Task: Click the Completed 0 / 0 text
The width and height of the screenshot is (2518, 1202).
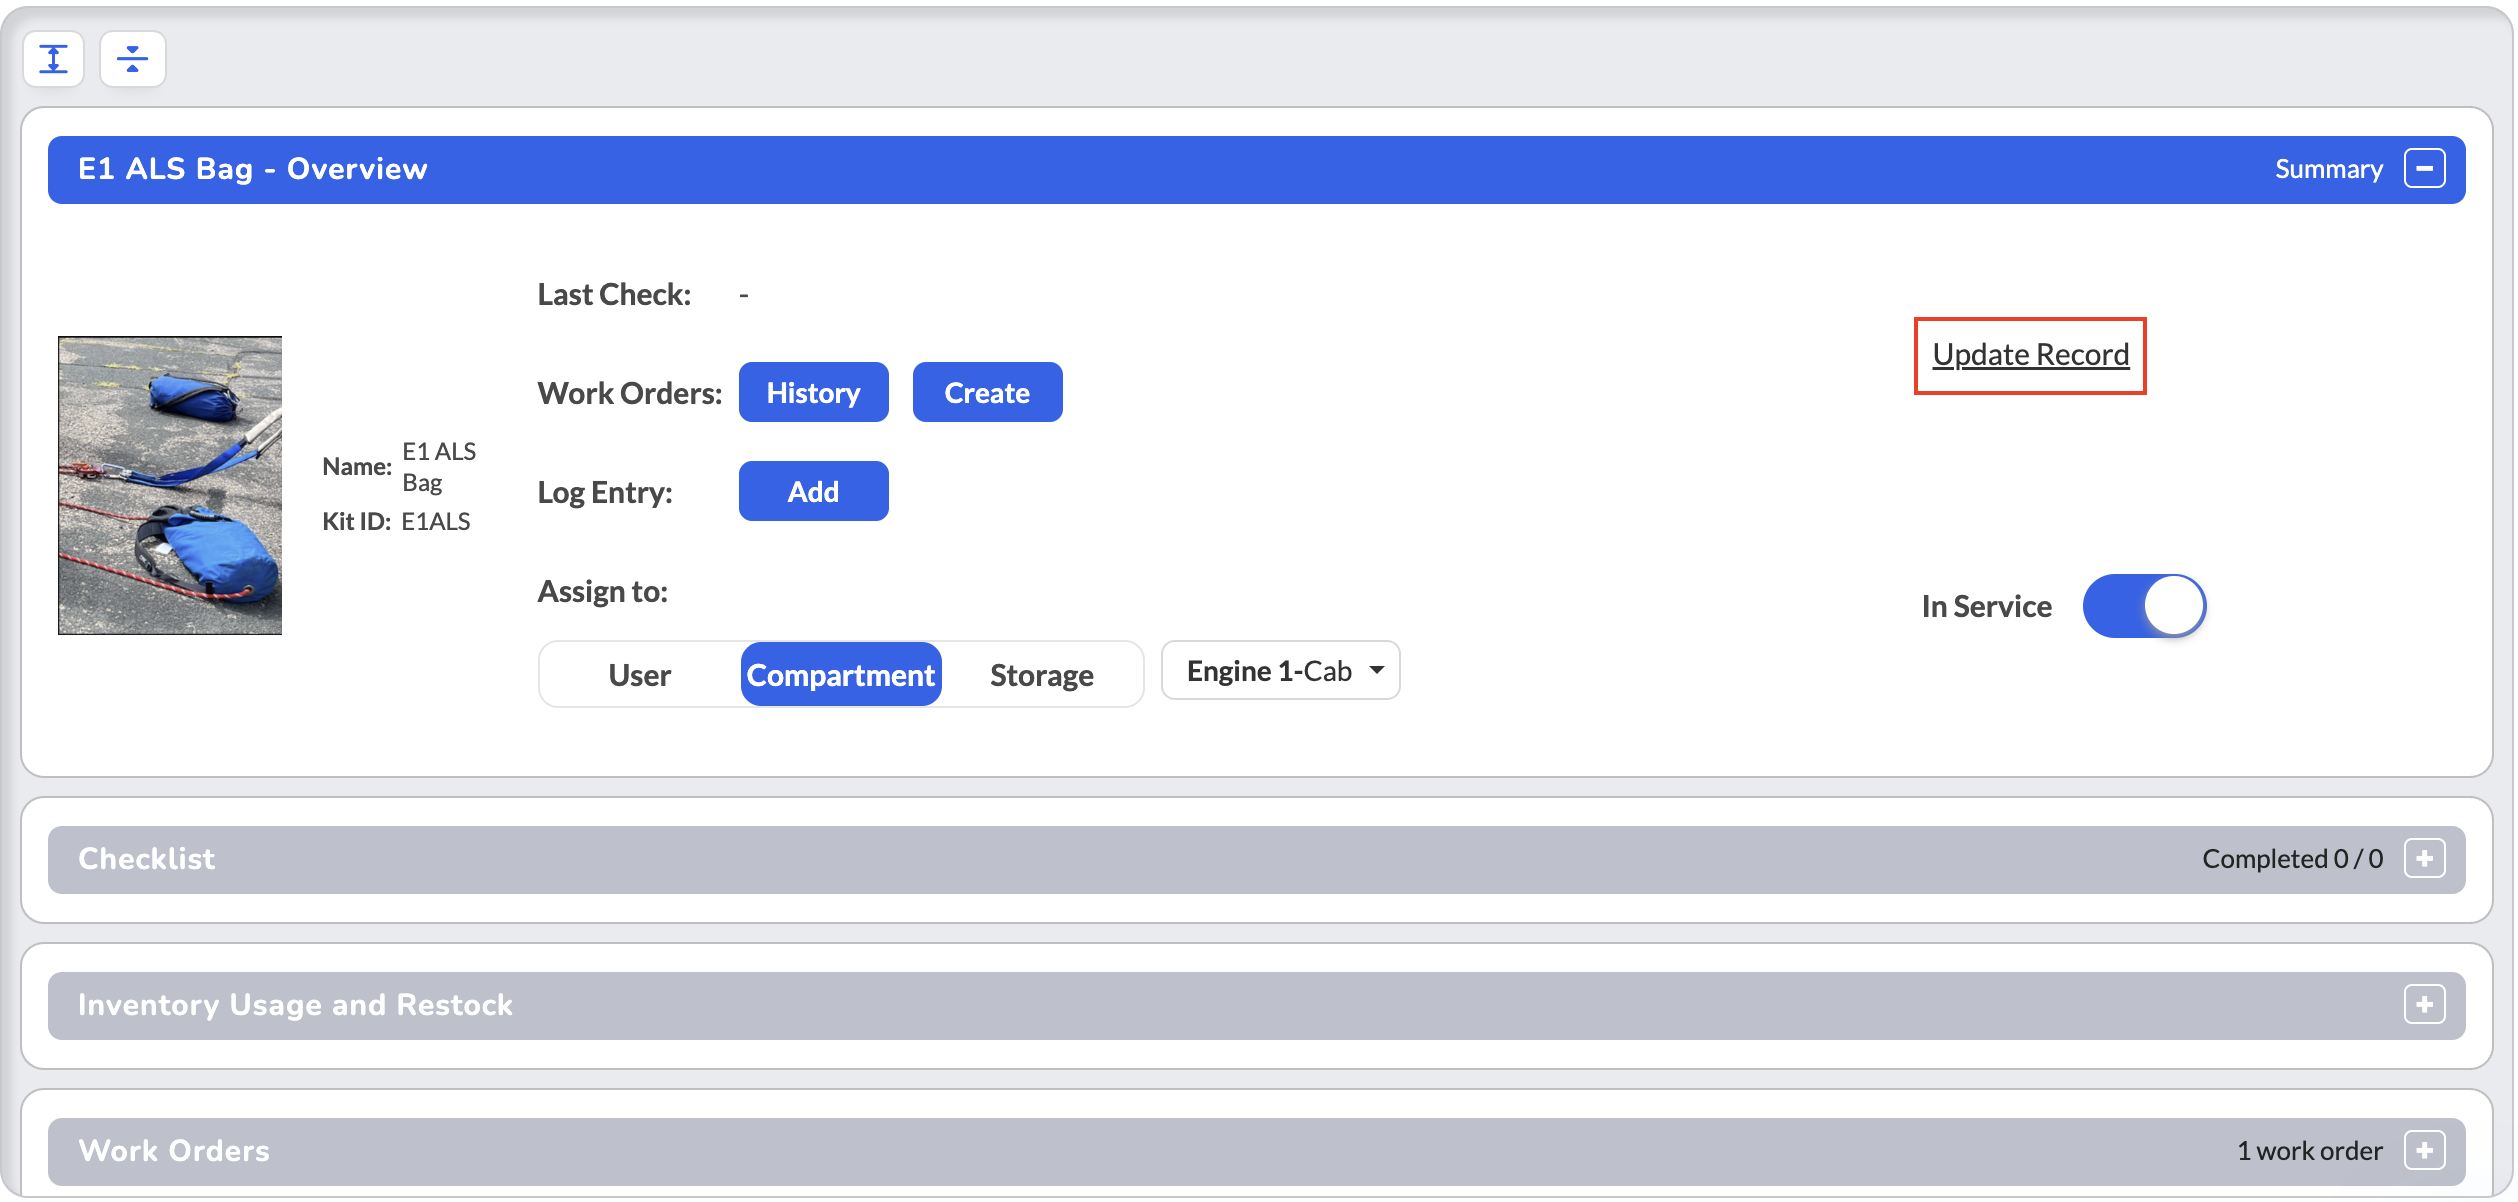Action: point(2292,859)
